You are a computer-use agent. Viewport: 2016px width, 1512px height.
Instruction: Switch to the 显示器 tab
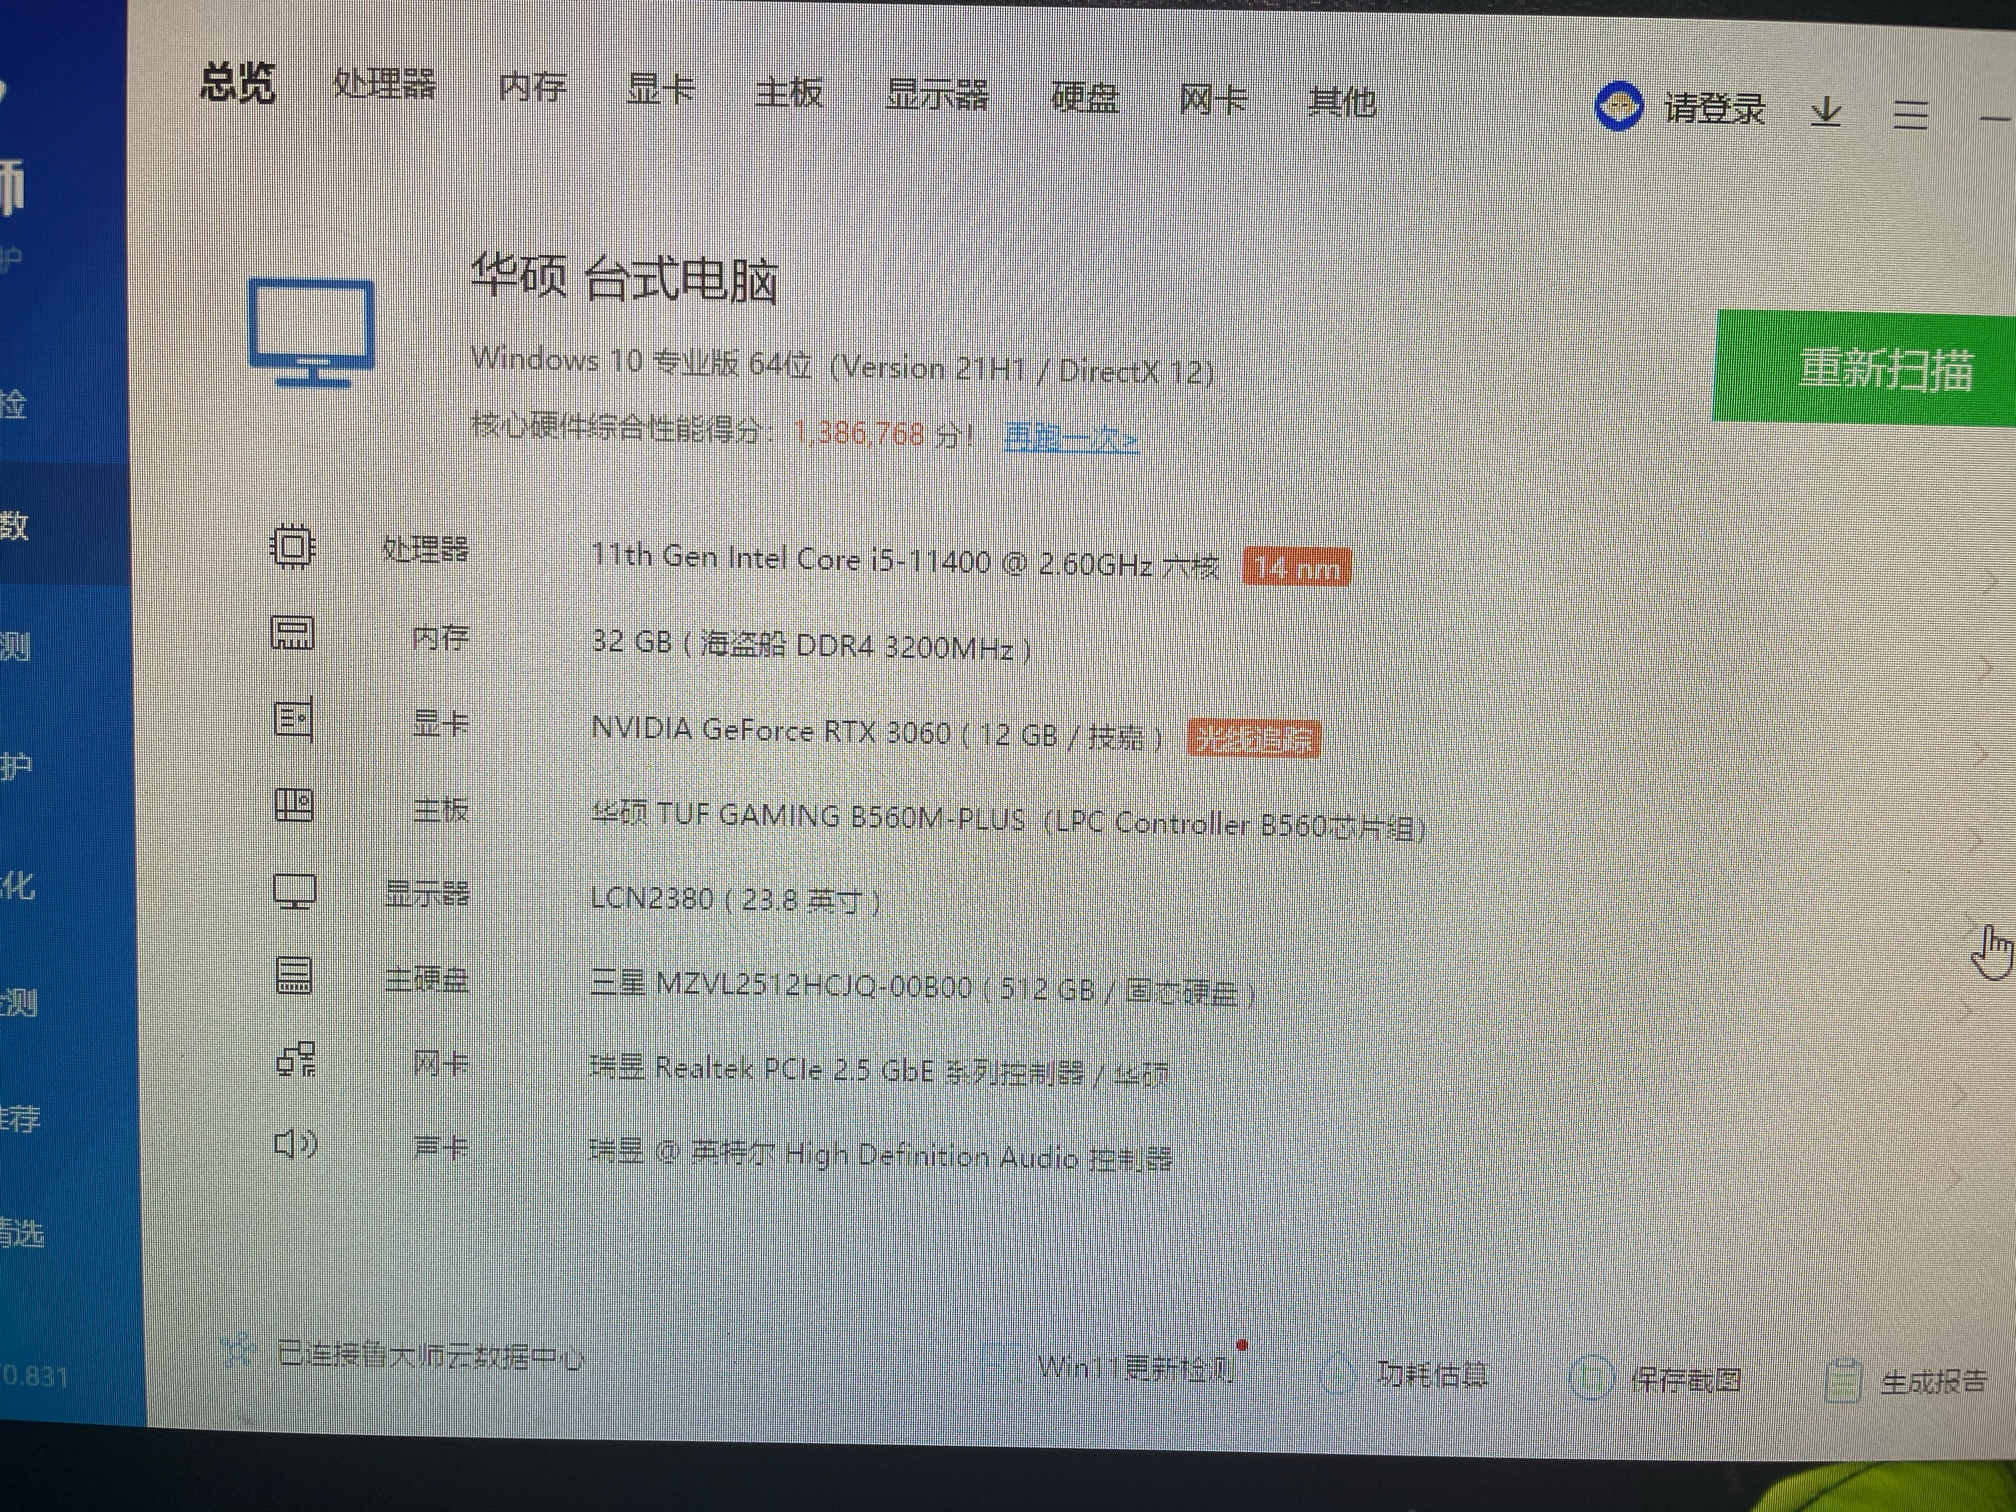tap(937, 95)
